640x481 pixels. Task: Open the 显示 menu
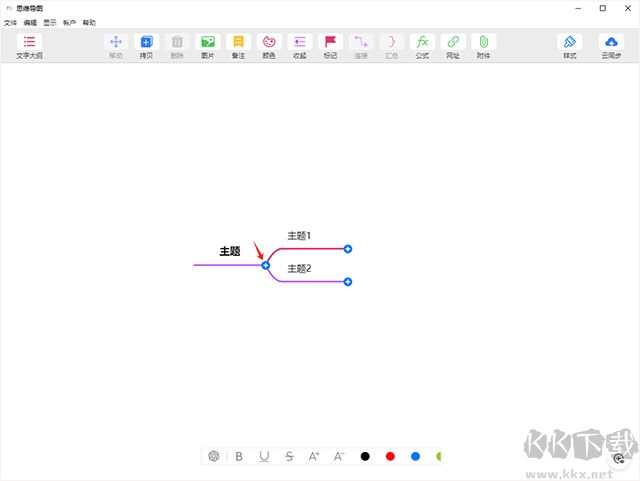[50, 22]
